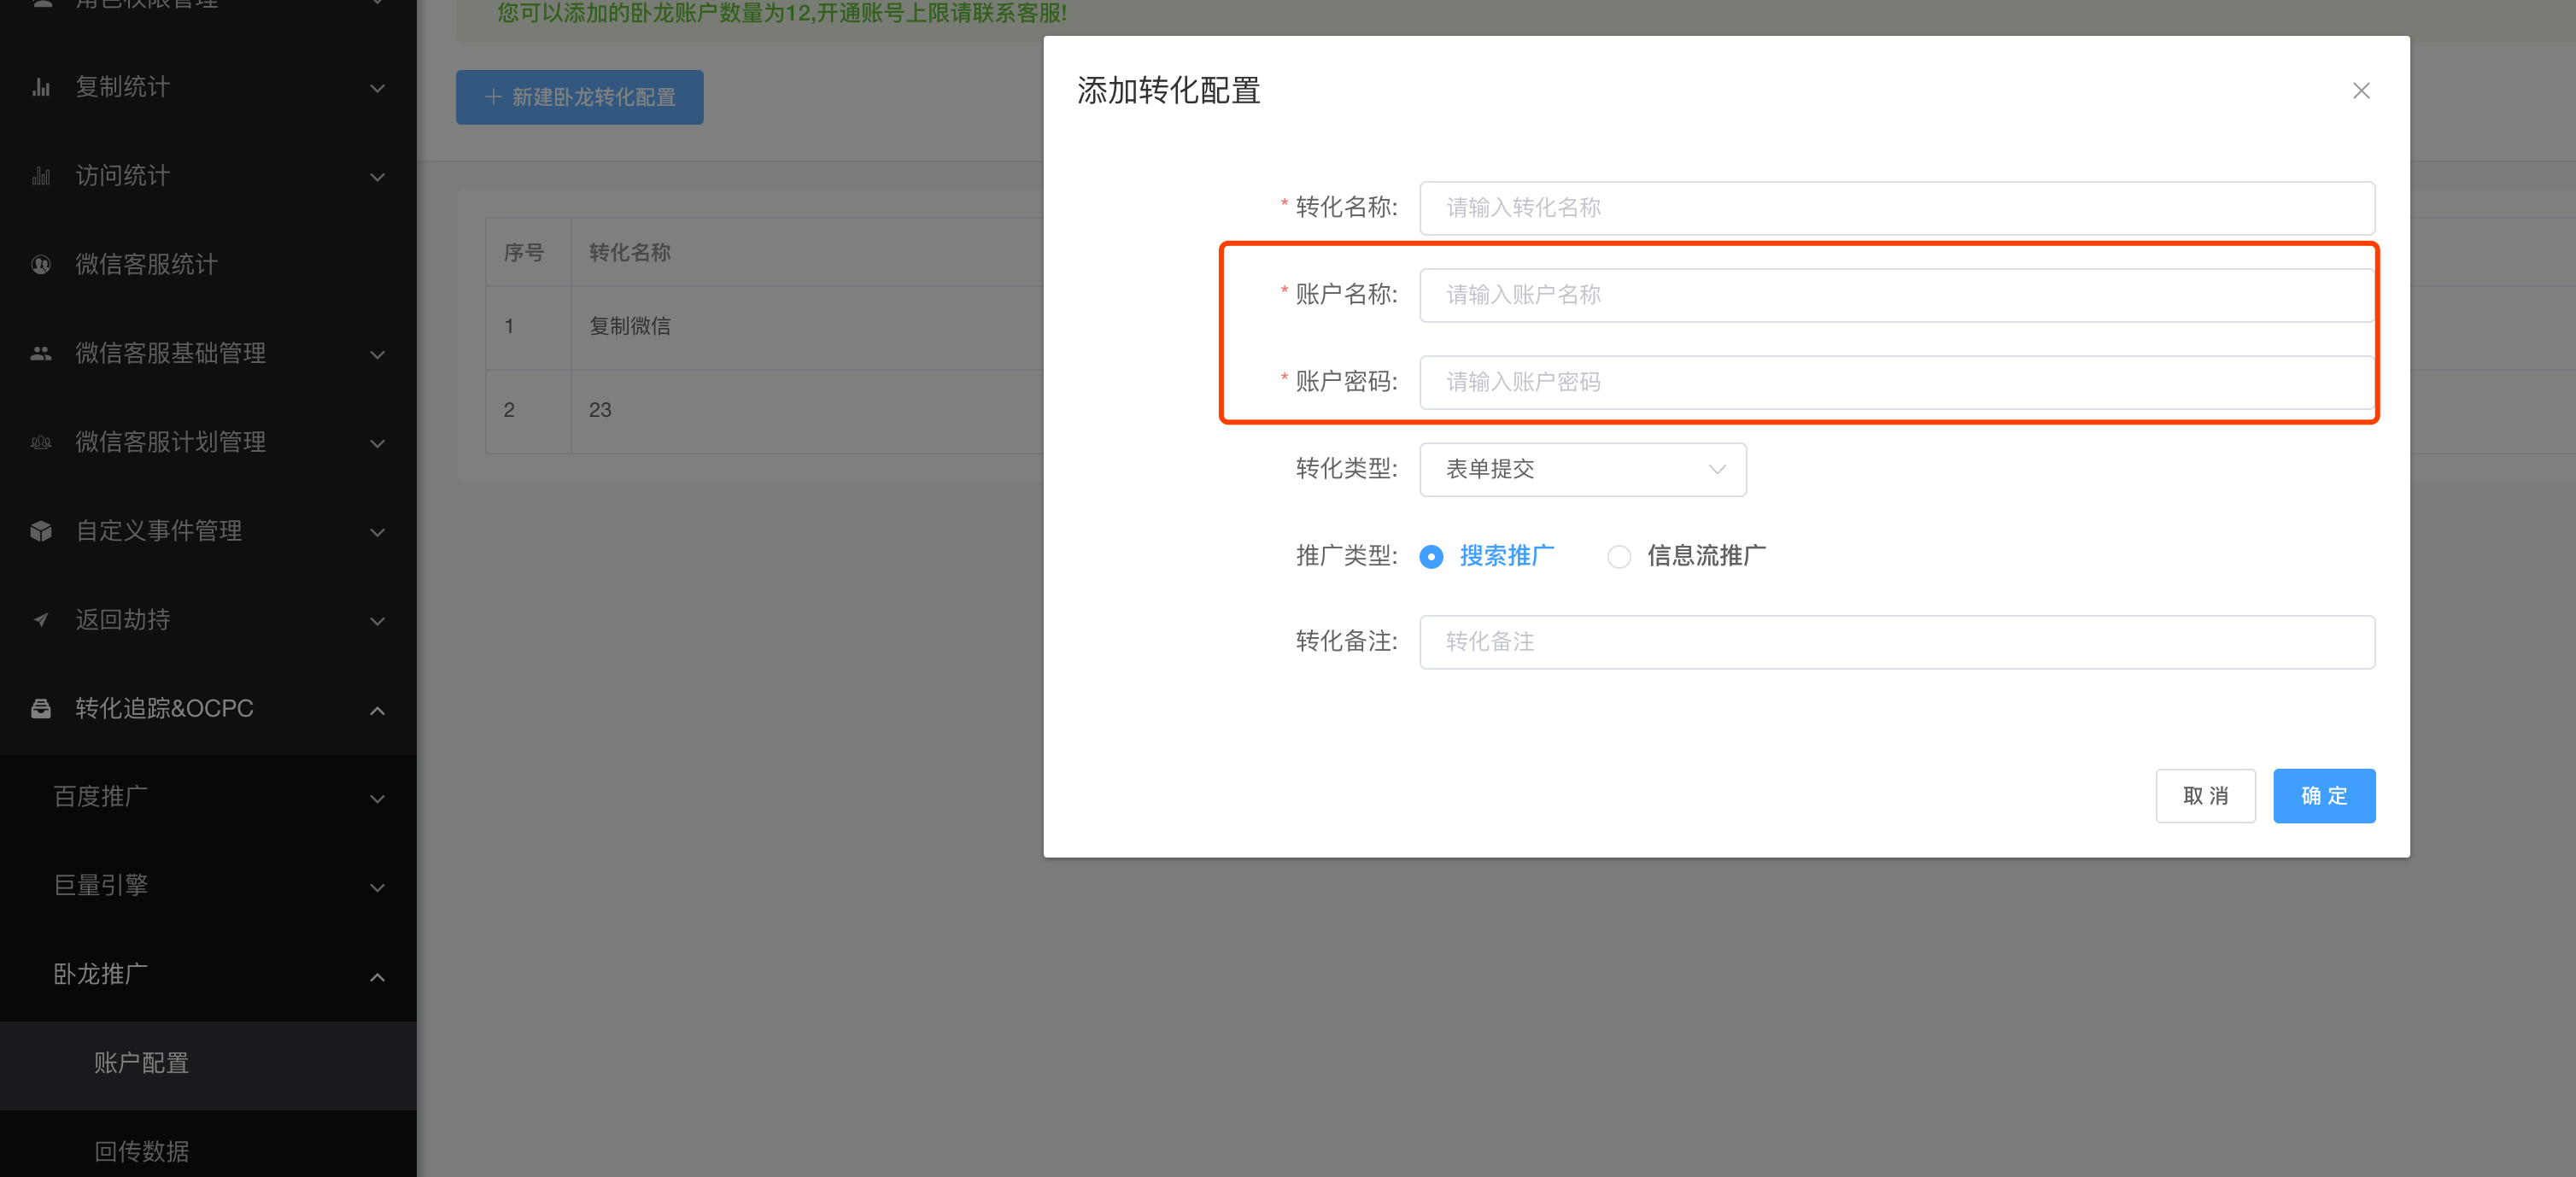The image size is (2576, 1177).
Task: Click the 访问统计 chart icon
Action: coord(41,177)
